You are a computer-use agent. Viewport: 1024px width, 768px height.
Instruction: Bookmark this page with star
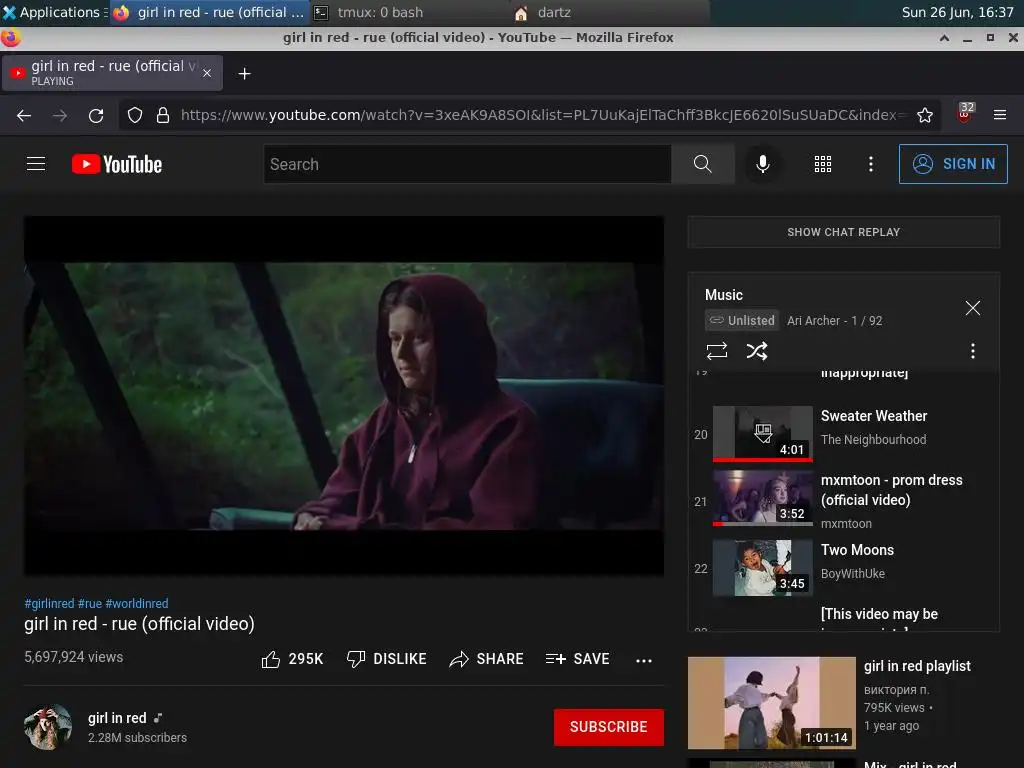pos(925,116)
